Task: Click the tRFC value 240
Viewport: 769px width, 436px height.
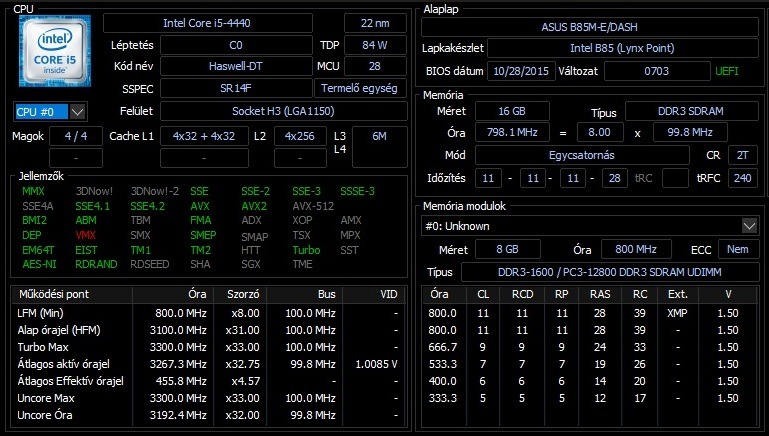Action: tap(743, 178)
